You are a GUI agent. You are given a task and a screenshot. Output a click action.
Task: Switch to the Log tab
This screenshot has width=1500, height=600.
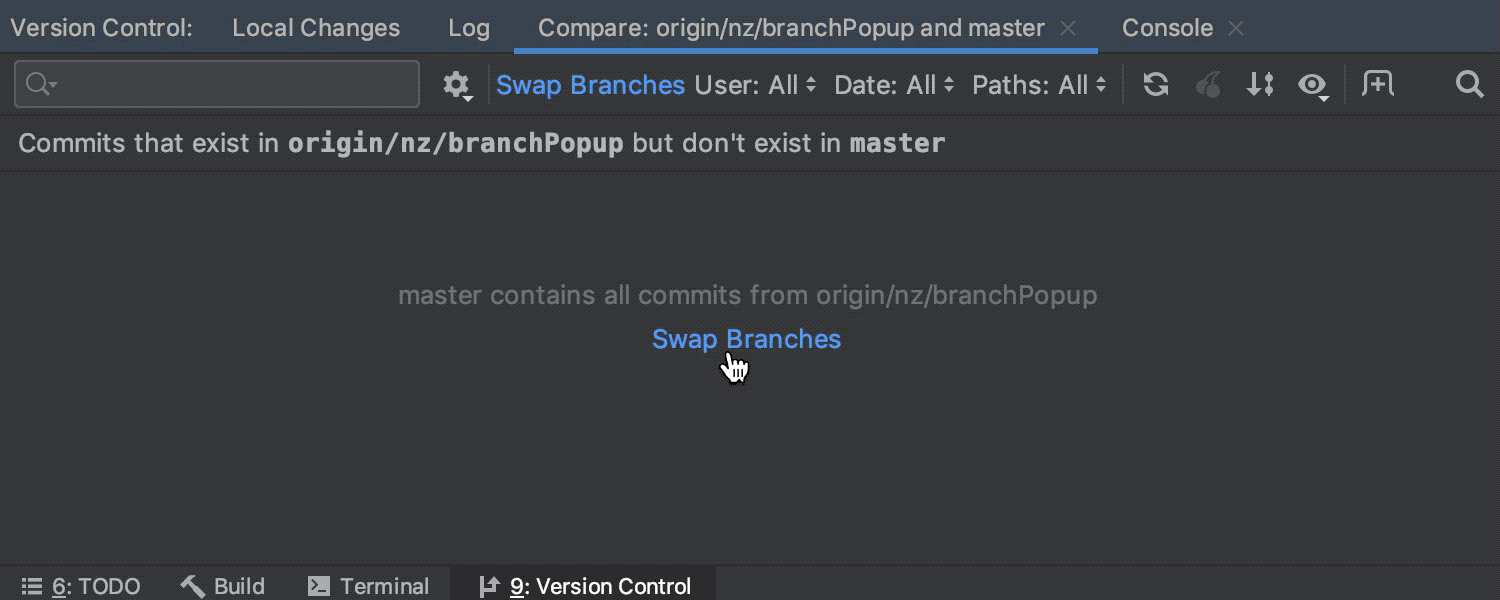[469, 28]
